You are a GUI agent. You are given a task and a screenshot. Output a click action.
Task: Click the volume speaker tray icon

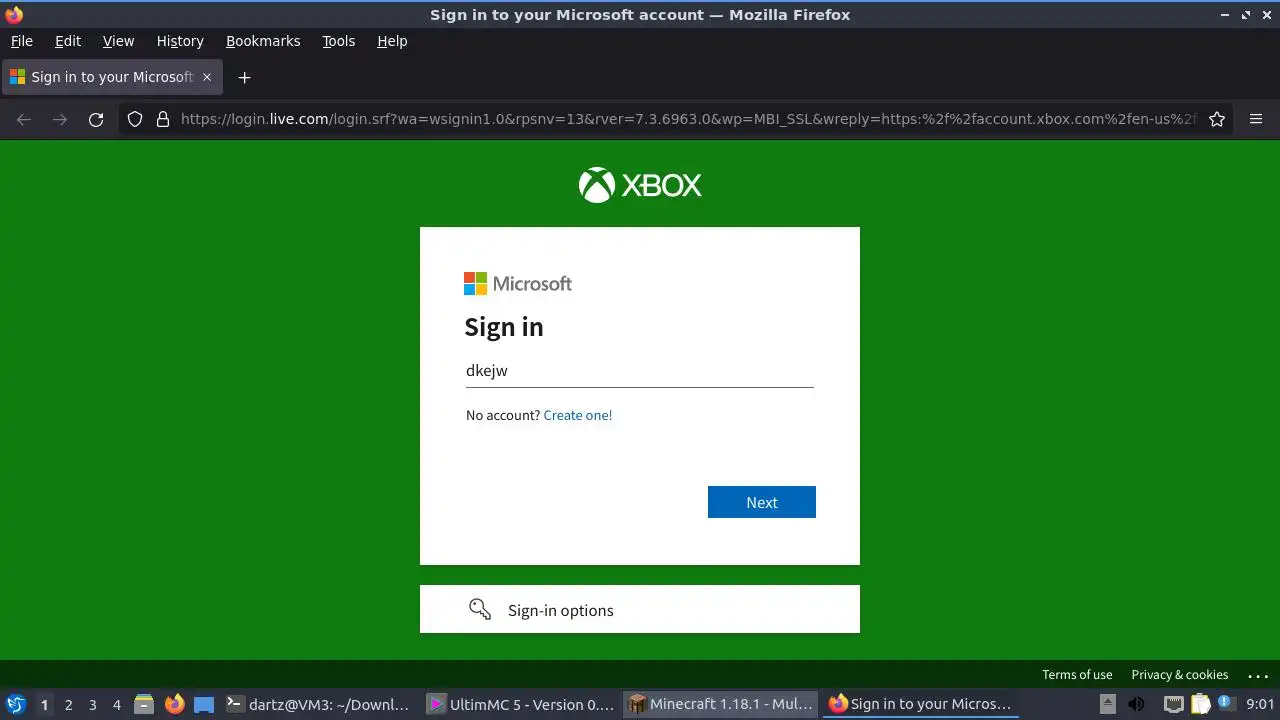(1136, 704)
